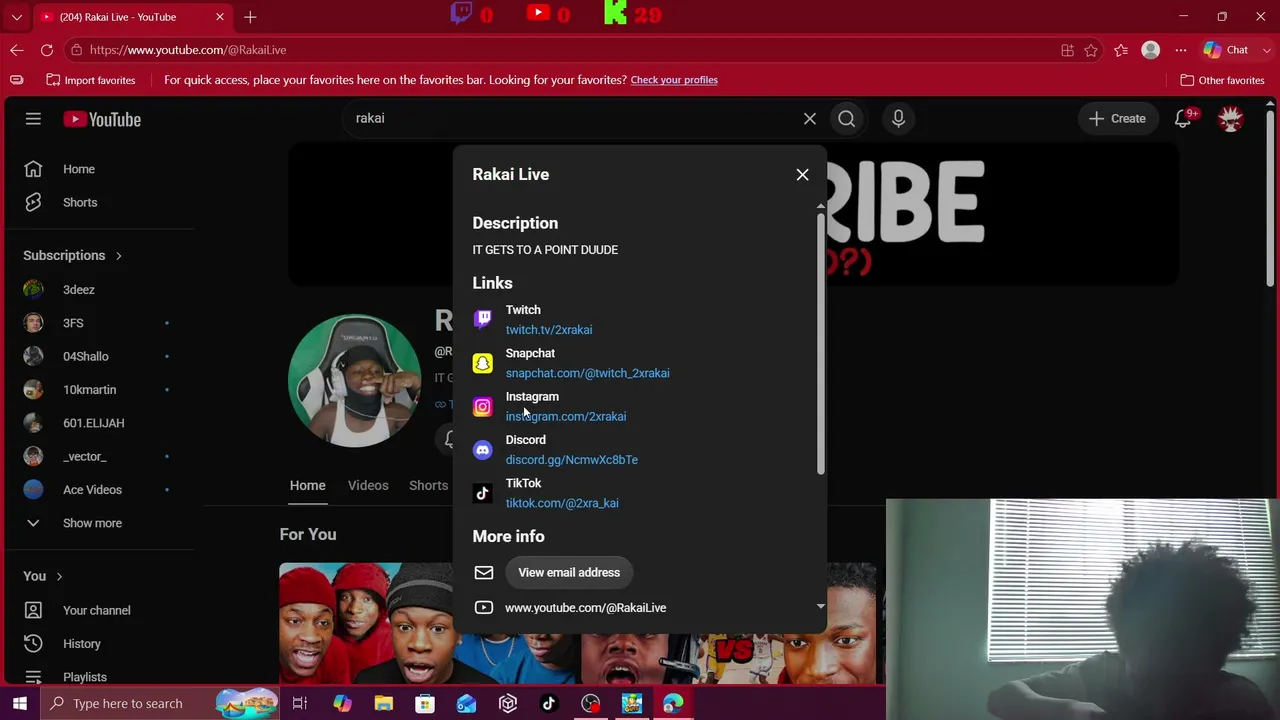
Task: Open the first For You video thumbnail
Action: coord(366,623)
